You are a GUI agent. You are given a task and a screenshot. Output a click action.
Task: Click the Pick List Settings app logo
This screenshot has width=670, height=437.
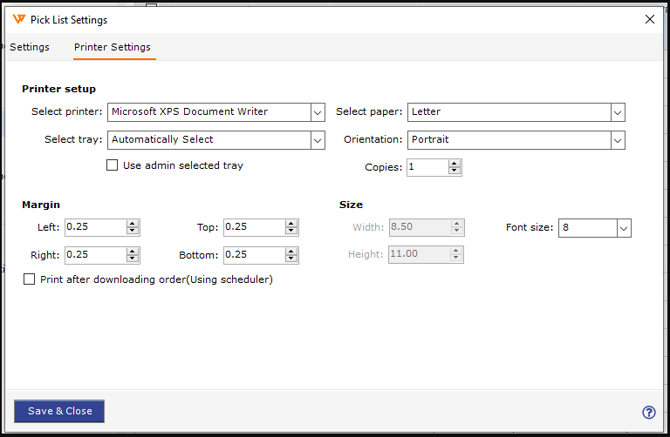click(18, 19)
